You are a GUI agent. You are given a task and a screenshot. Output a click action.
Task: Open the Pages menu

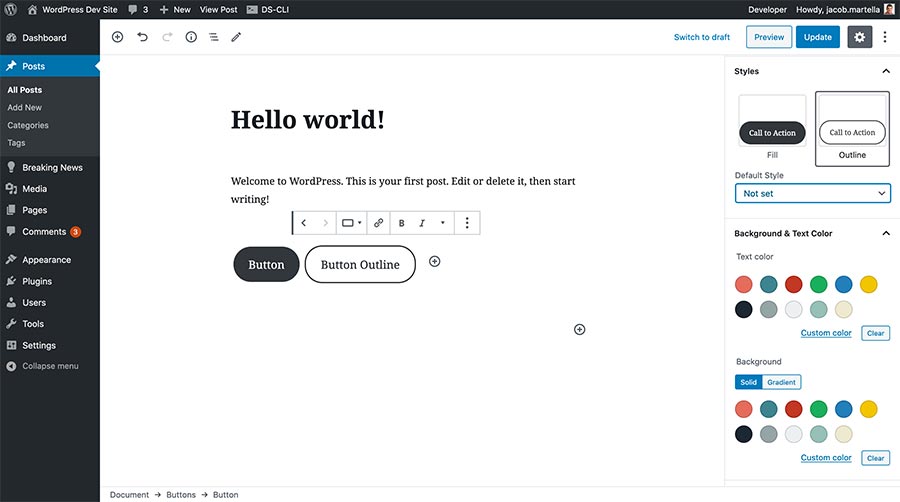50,210
